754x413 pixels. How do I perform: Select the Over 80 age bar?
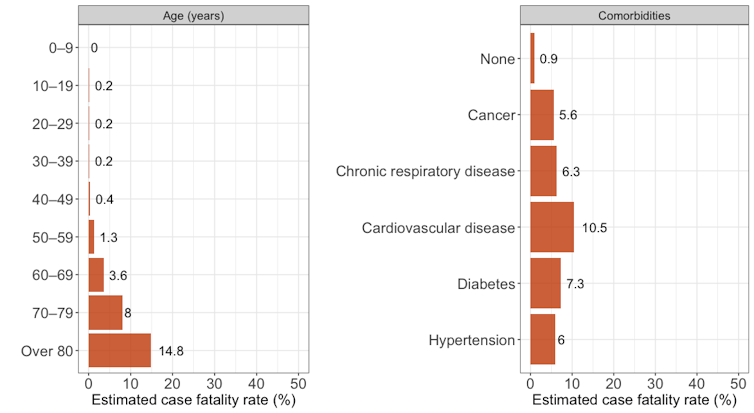pos(119,350)
